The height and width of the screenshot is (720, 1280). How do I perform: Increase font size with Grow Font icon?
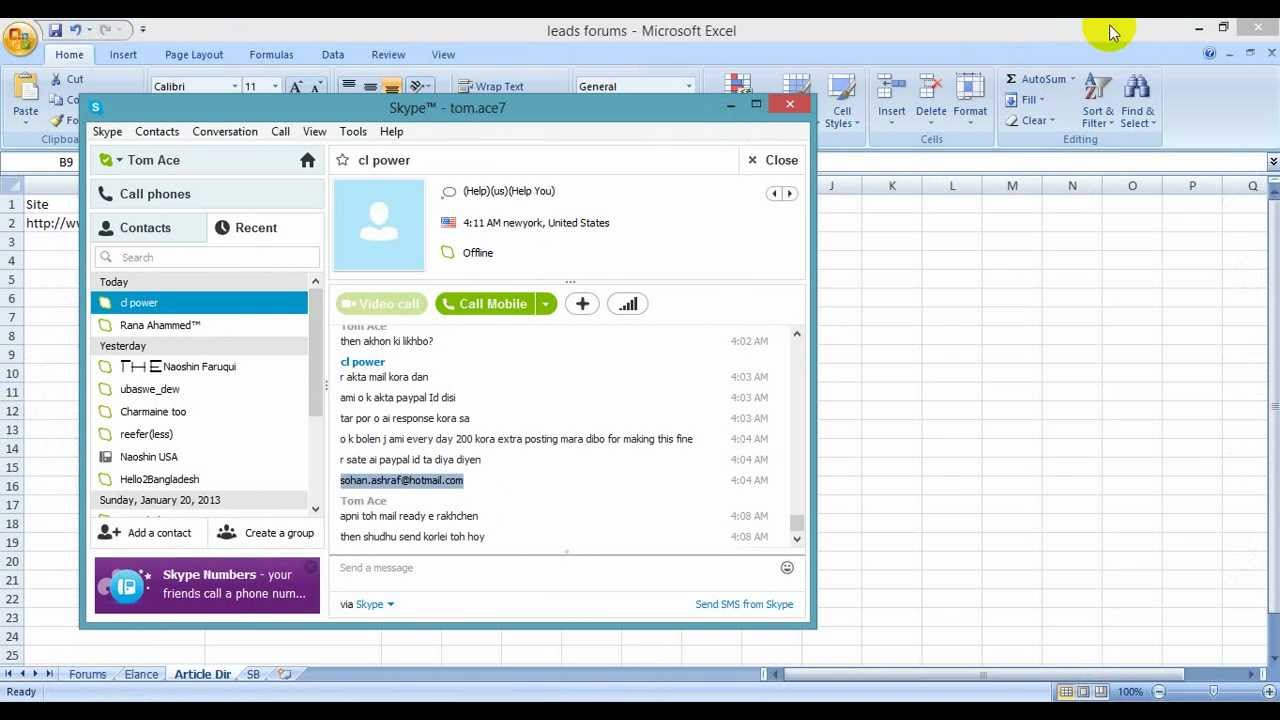(296, 87)
